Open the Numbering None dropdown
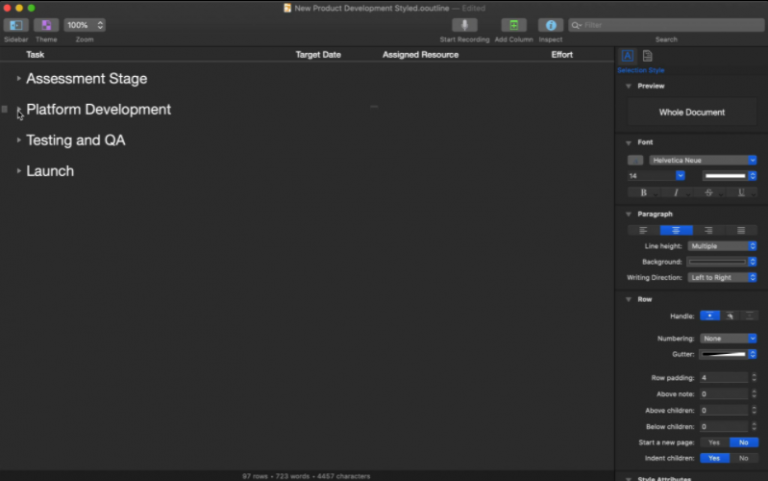 pyautogui.click(x=728, y=338)
